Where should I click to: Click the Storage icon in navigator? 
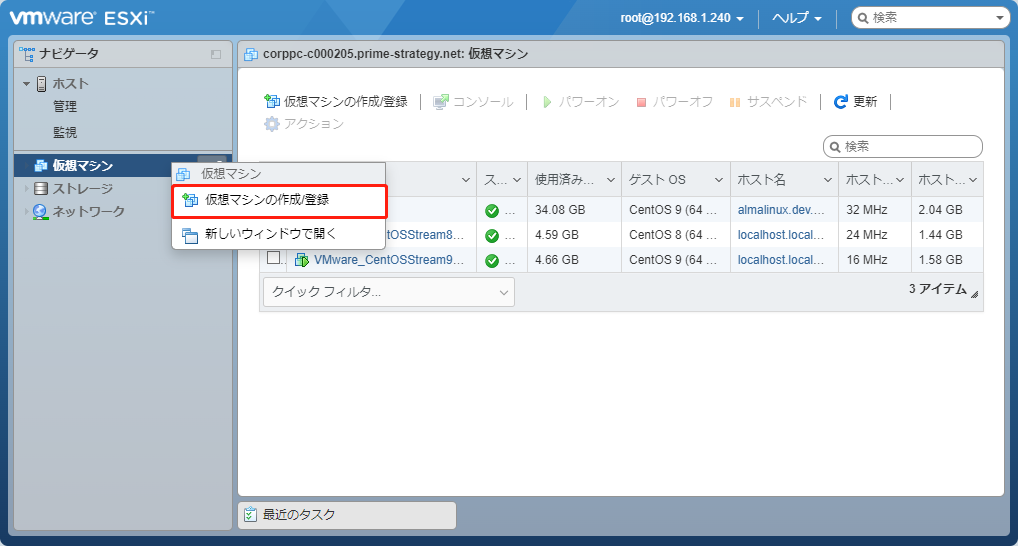(40, 189)
